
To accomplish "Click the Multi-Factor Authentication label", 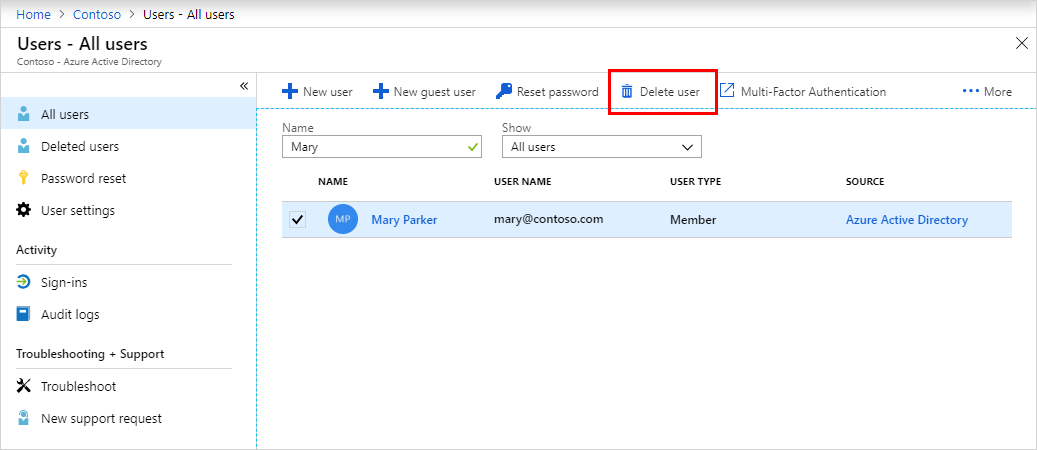I will coord(813,92).
